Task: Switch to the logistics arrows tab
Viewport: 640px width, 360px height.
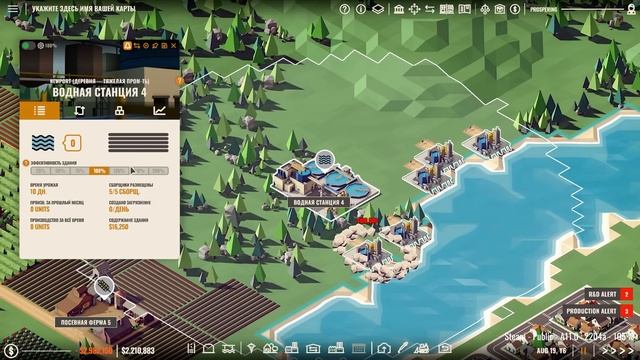Action: [80, 111]
